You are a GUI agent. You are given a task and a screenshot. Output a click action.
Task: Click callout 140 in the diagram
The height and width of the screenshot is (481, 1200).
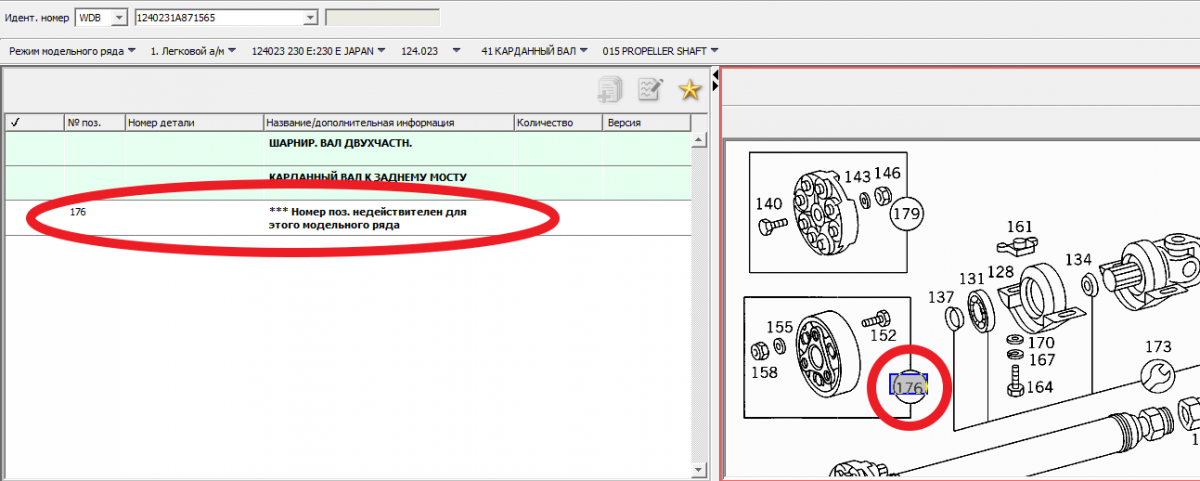769,204
